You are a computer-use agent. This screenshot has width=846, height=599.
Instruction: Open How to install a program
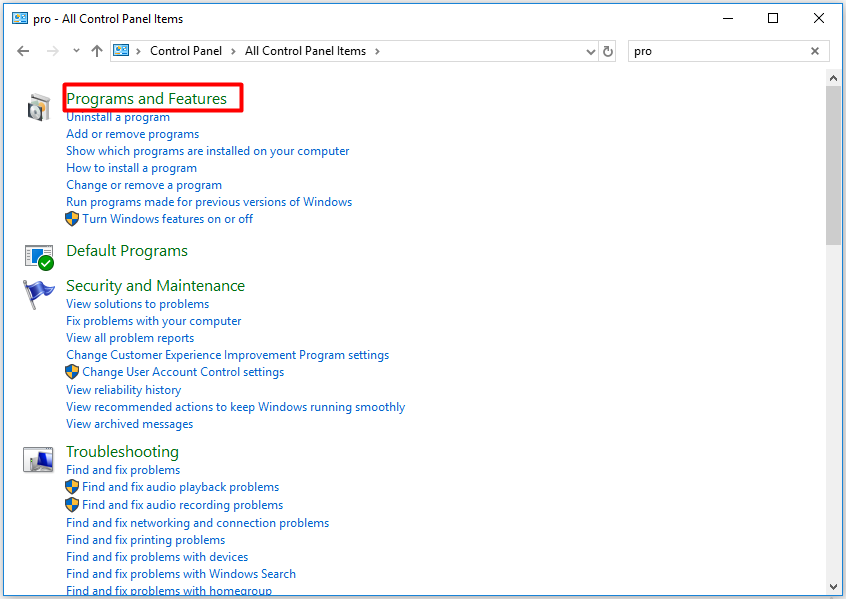[131, 168]
